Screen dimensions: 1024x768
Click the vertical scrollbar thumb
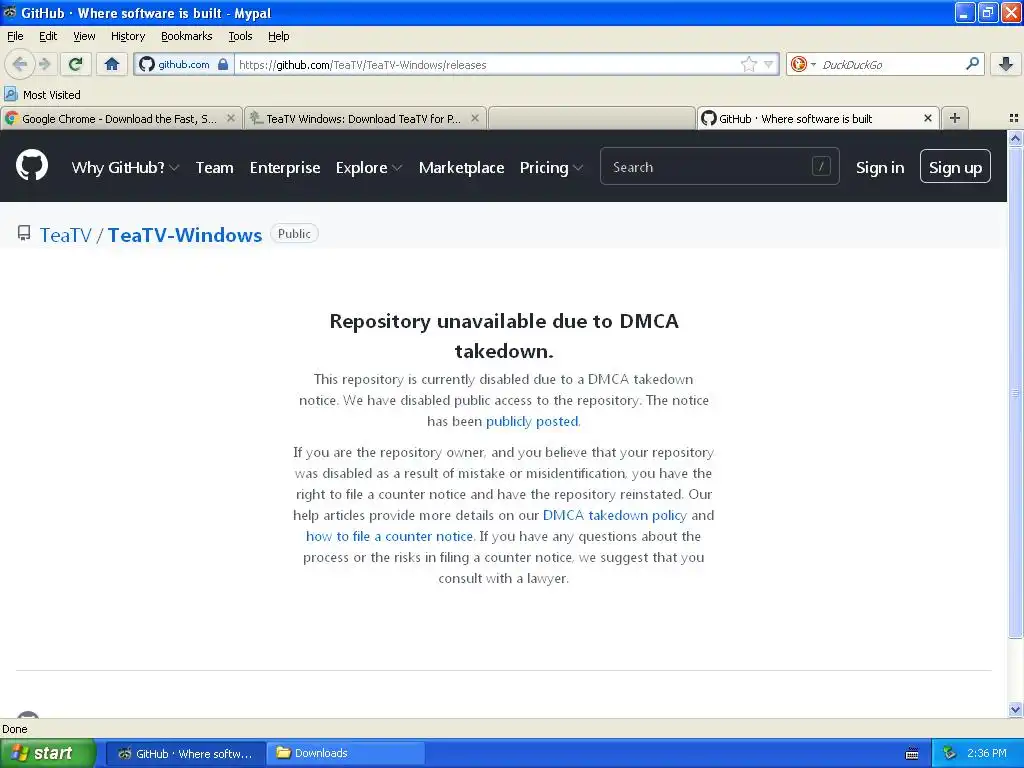click(x=1015, y=392)
